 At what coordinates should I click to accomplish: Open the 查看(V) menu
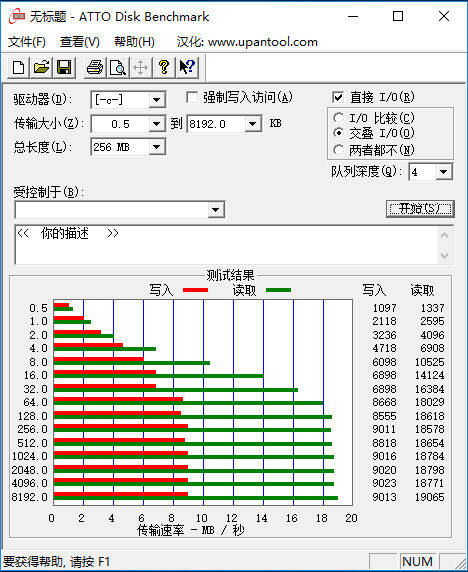pyautogui.click(x=80, y=42)
